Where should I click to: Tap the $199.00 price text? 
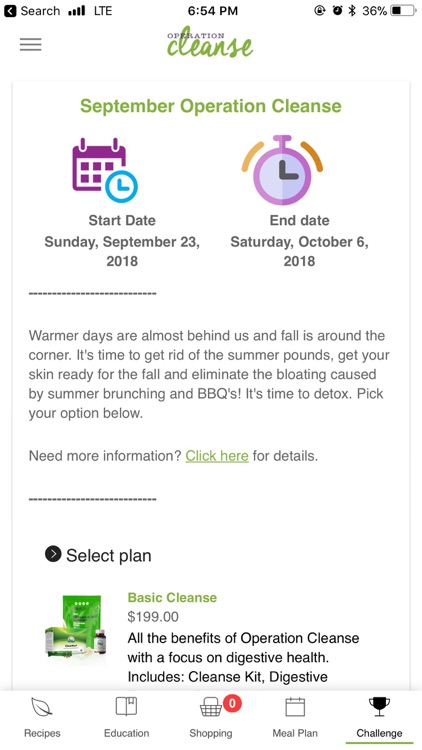[x=153, y=617]
